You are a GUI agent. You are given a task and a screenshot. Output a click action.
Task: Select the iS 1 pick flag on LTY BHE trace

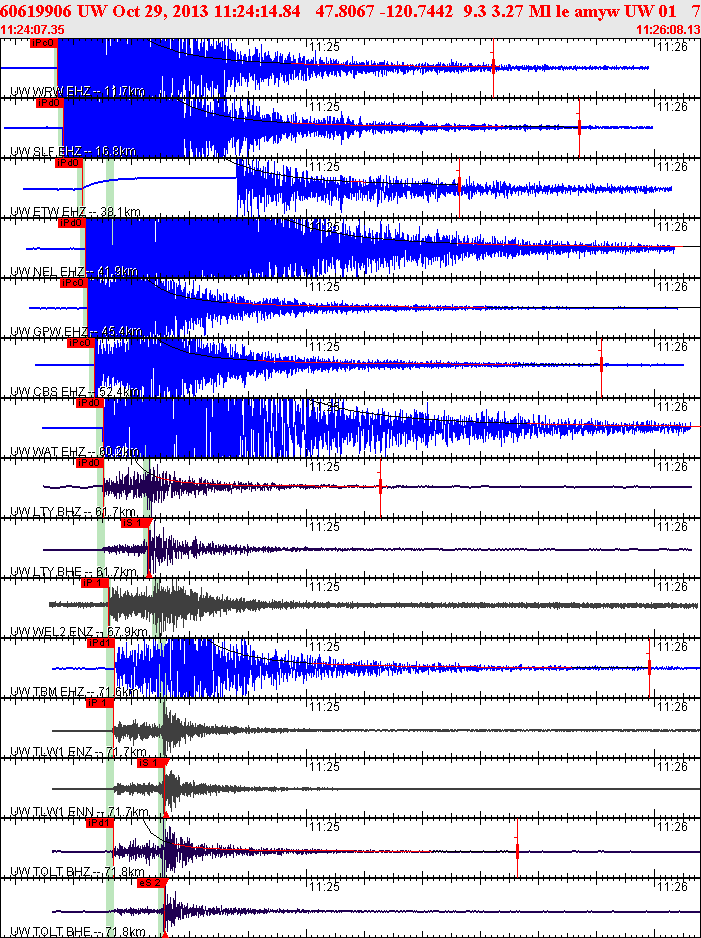136,523
